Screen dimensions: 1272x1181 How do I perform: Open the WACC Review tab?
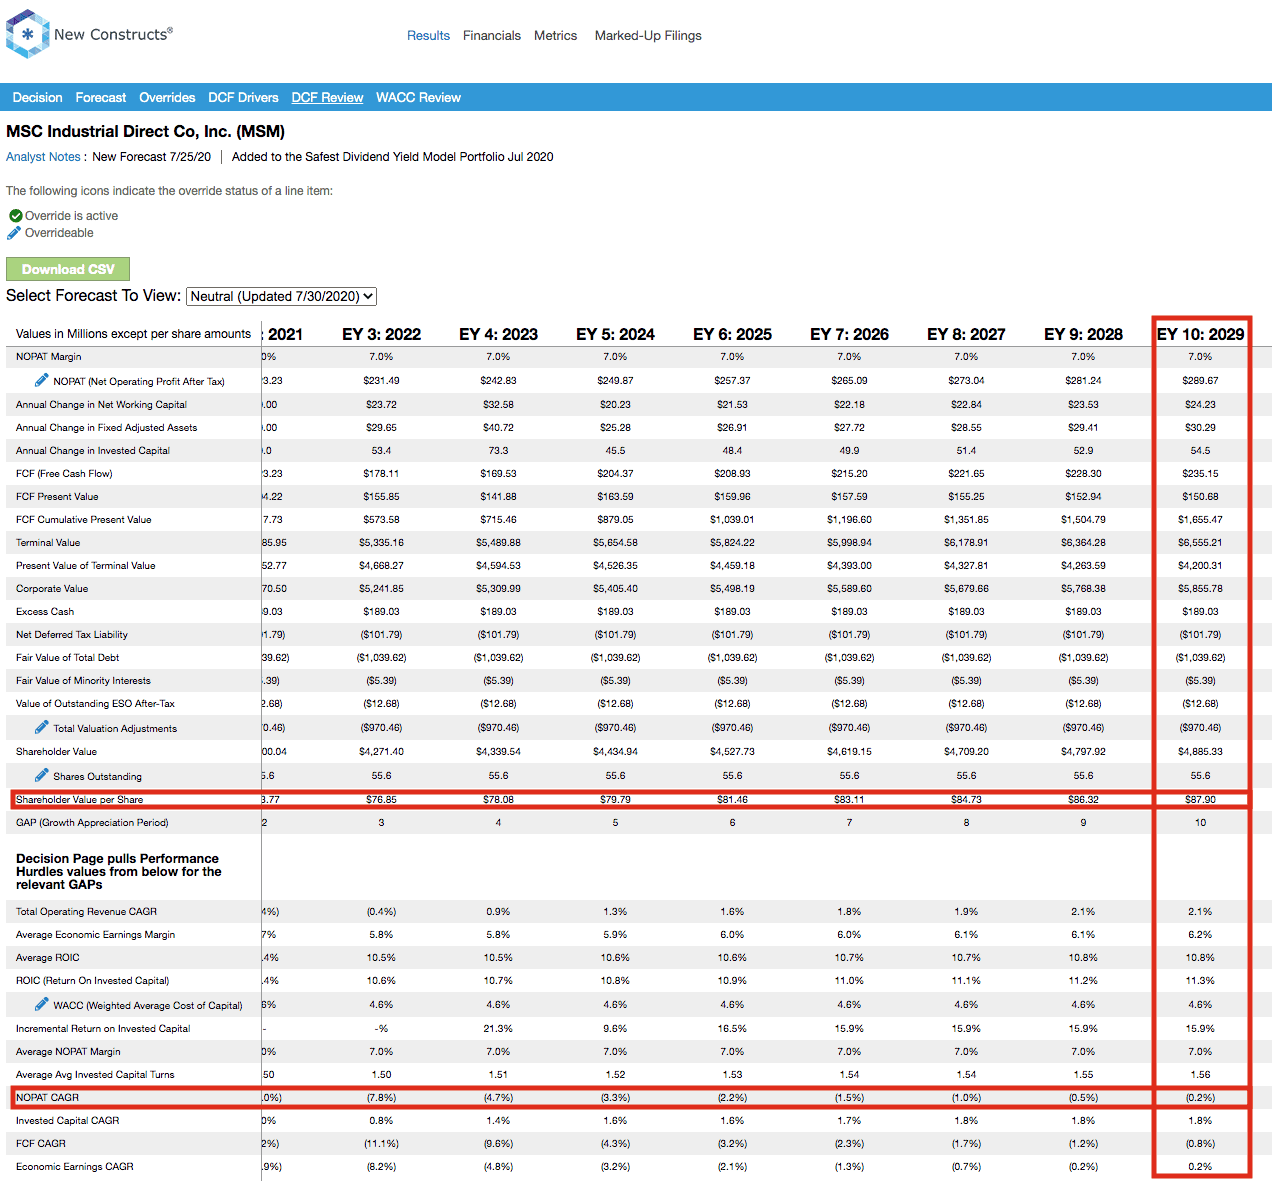point(418,97)
